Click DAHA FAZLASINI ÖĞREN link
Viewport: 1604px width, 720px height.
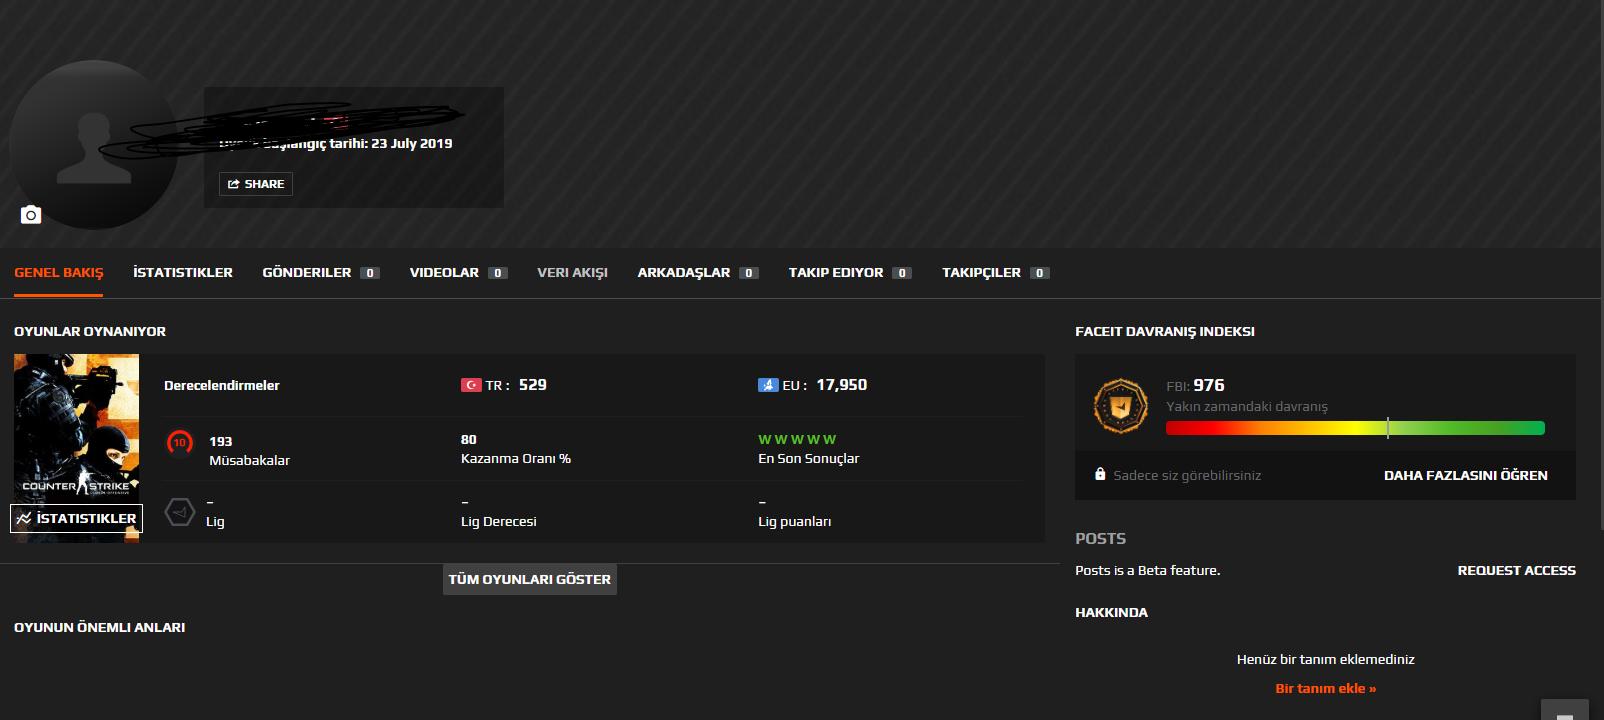[x=1465, y=475]
